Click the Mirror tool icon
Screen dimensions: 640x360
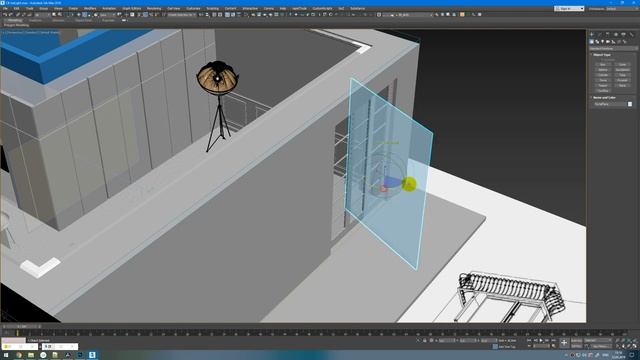click(x=200, y=14)
